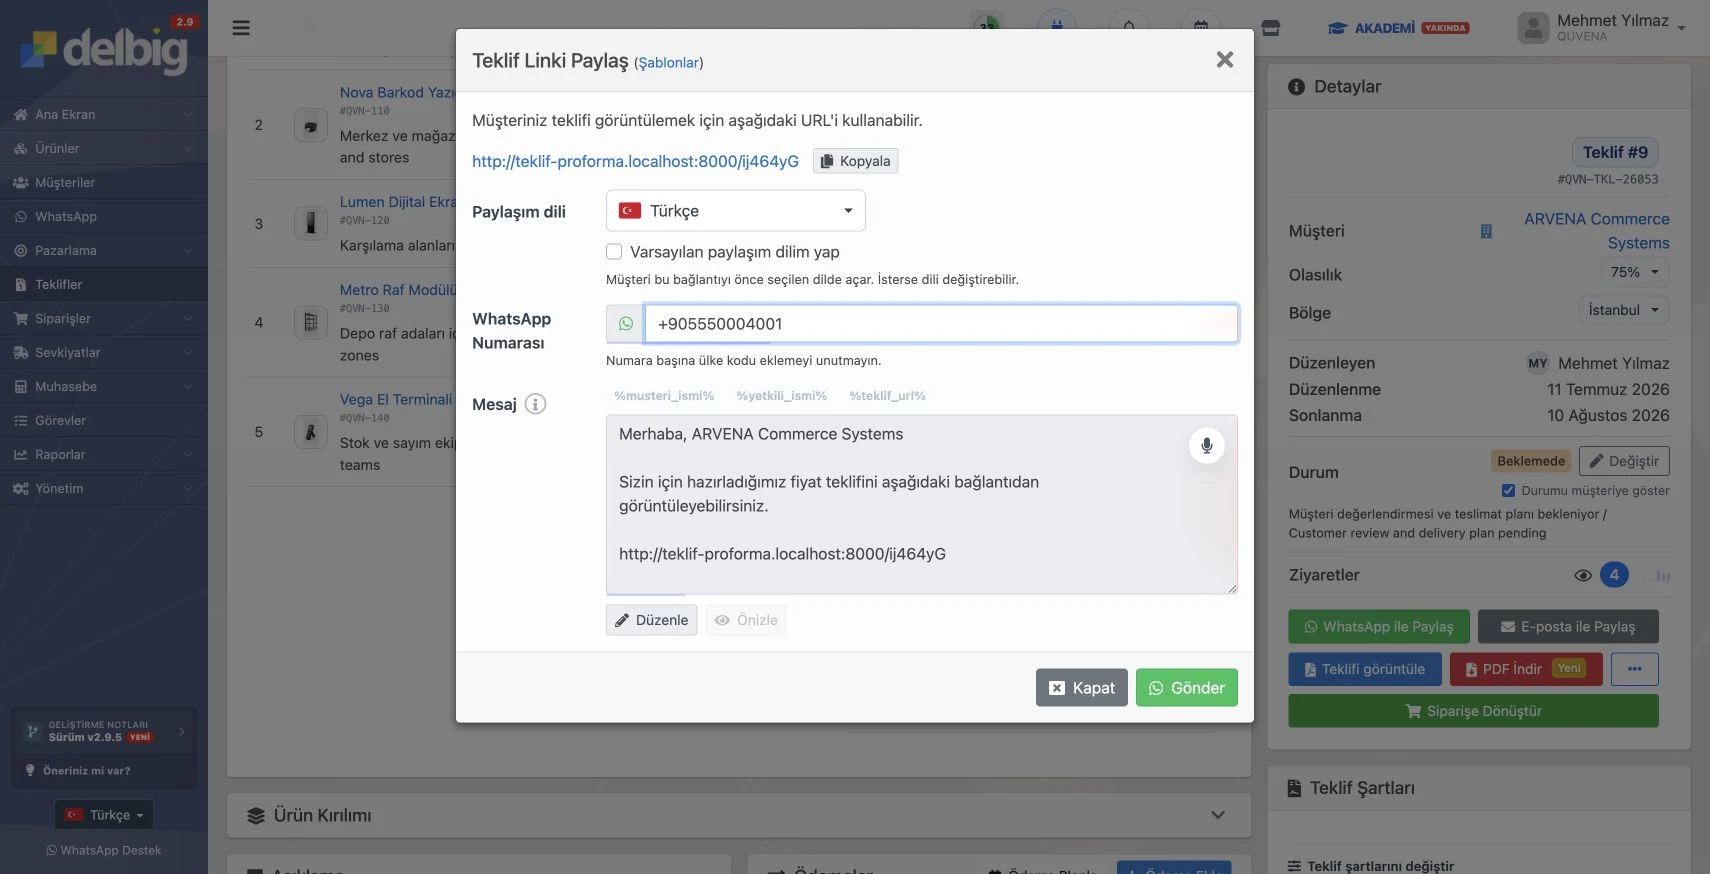Screen dimensions: 1710x874
Task: Click PDF İndir button
Action: (x=1526, y=669)
